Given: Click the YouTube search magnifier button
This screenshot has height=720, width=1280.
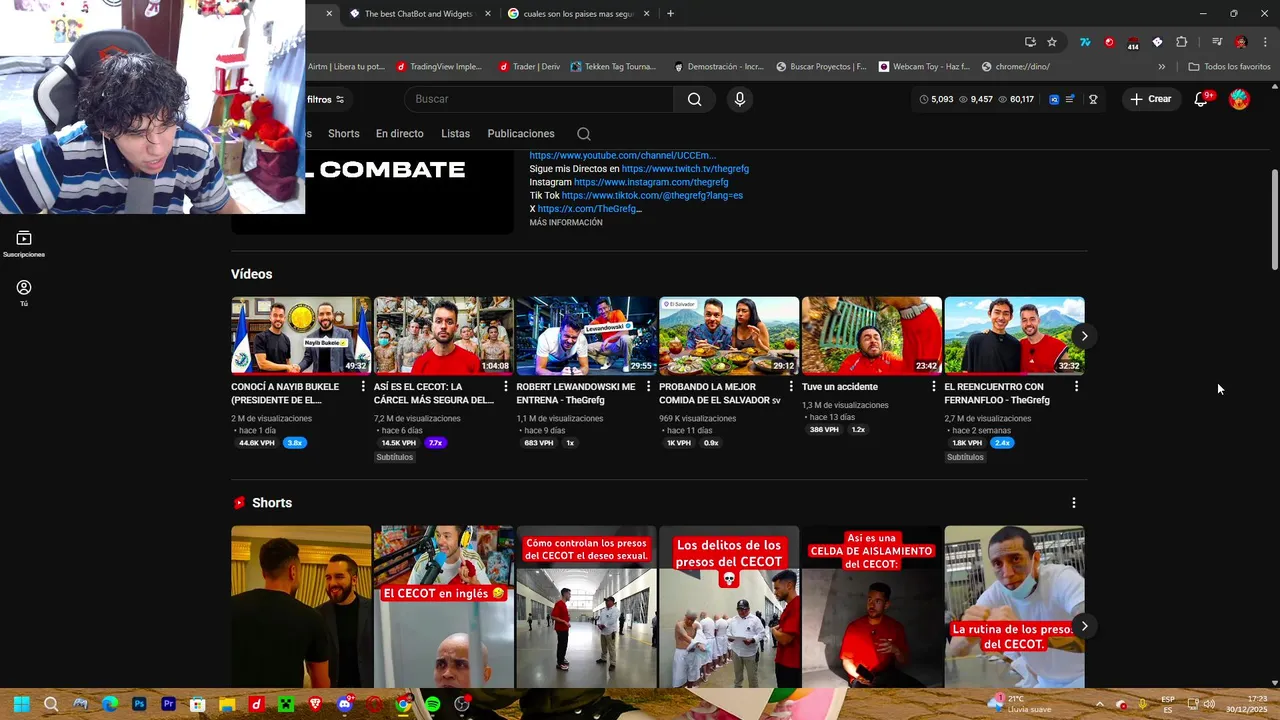Looking at the screenshot, I should tap(694, 99).
